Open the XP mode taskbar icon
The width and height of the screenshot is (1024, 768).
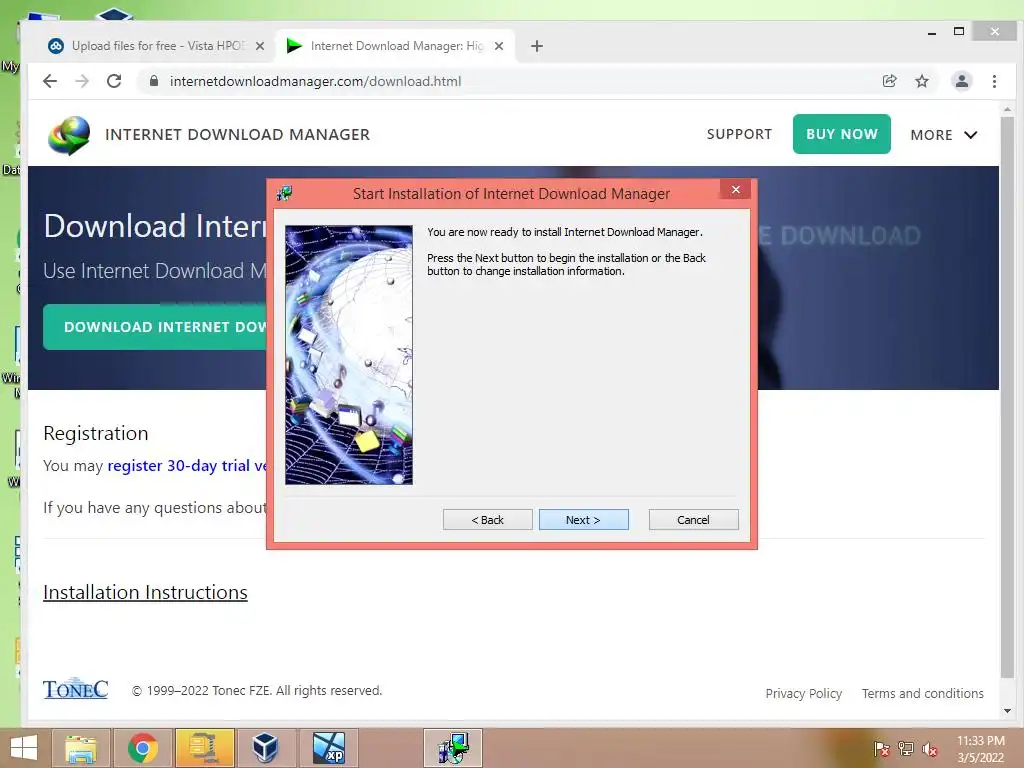coord(328,748)
